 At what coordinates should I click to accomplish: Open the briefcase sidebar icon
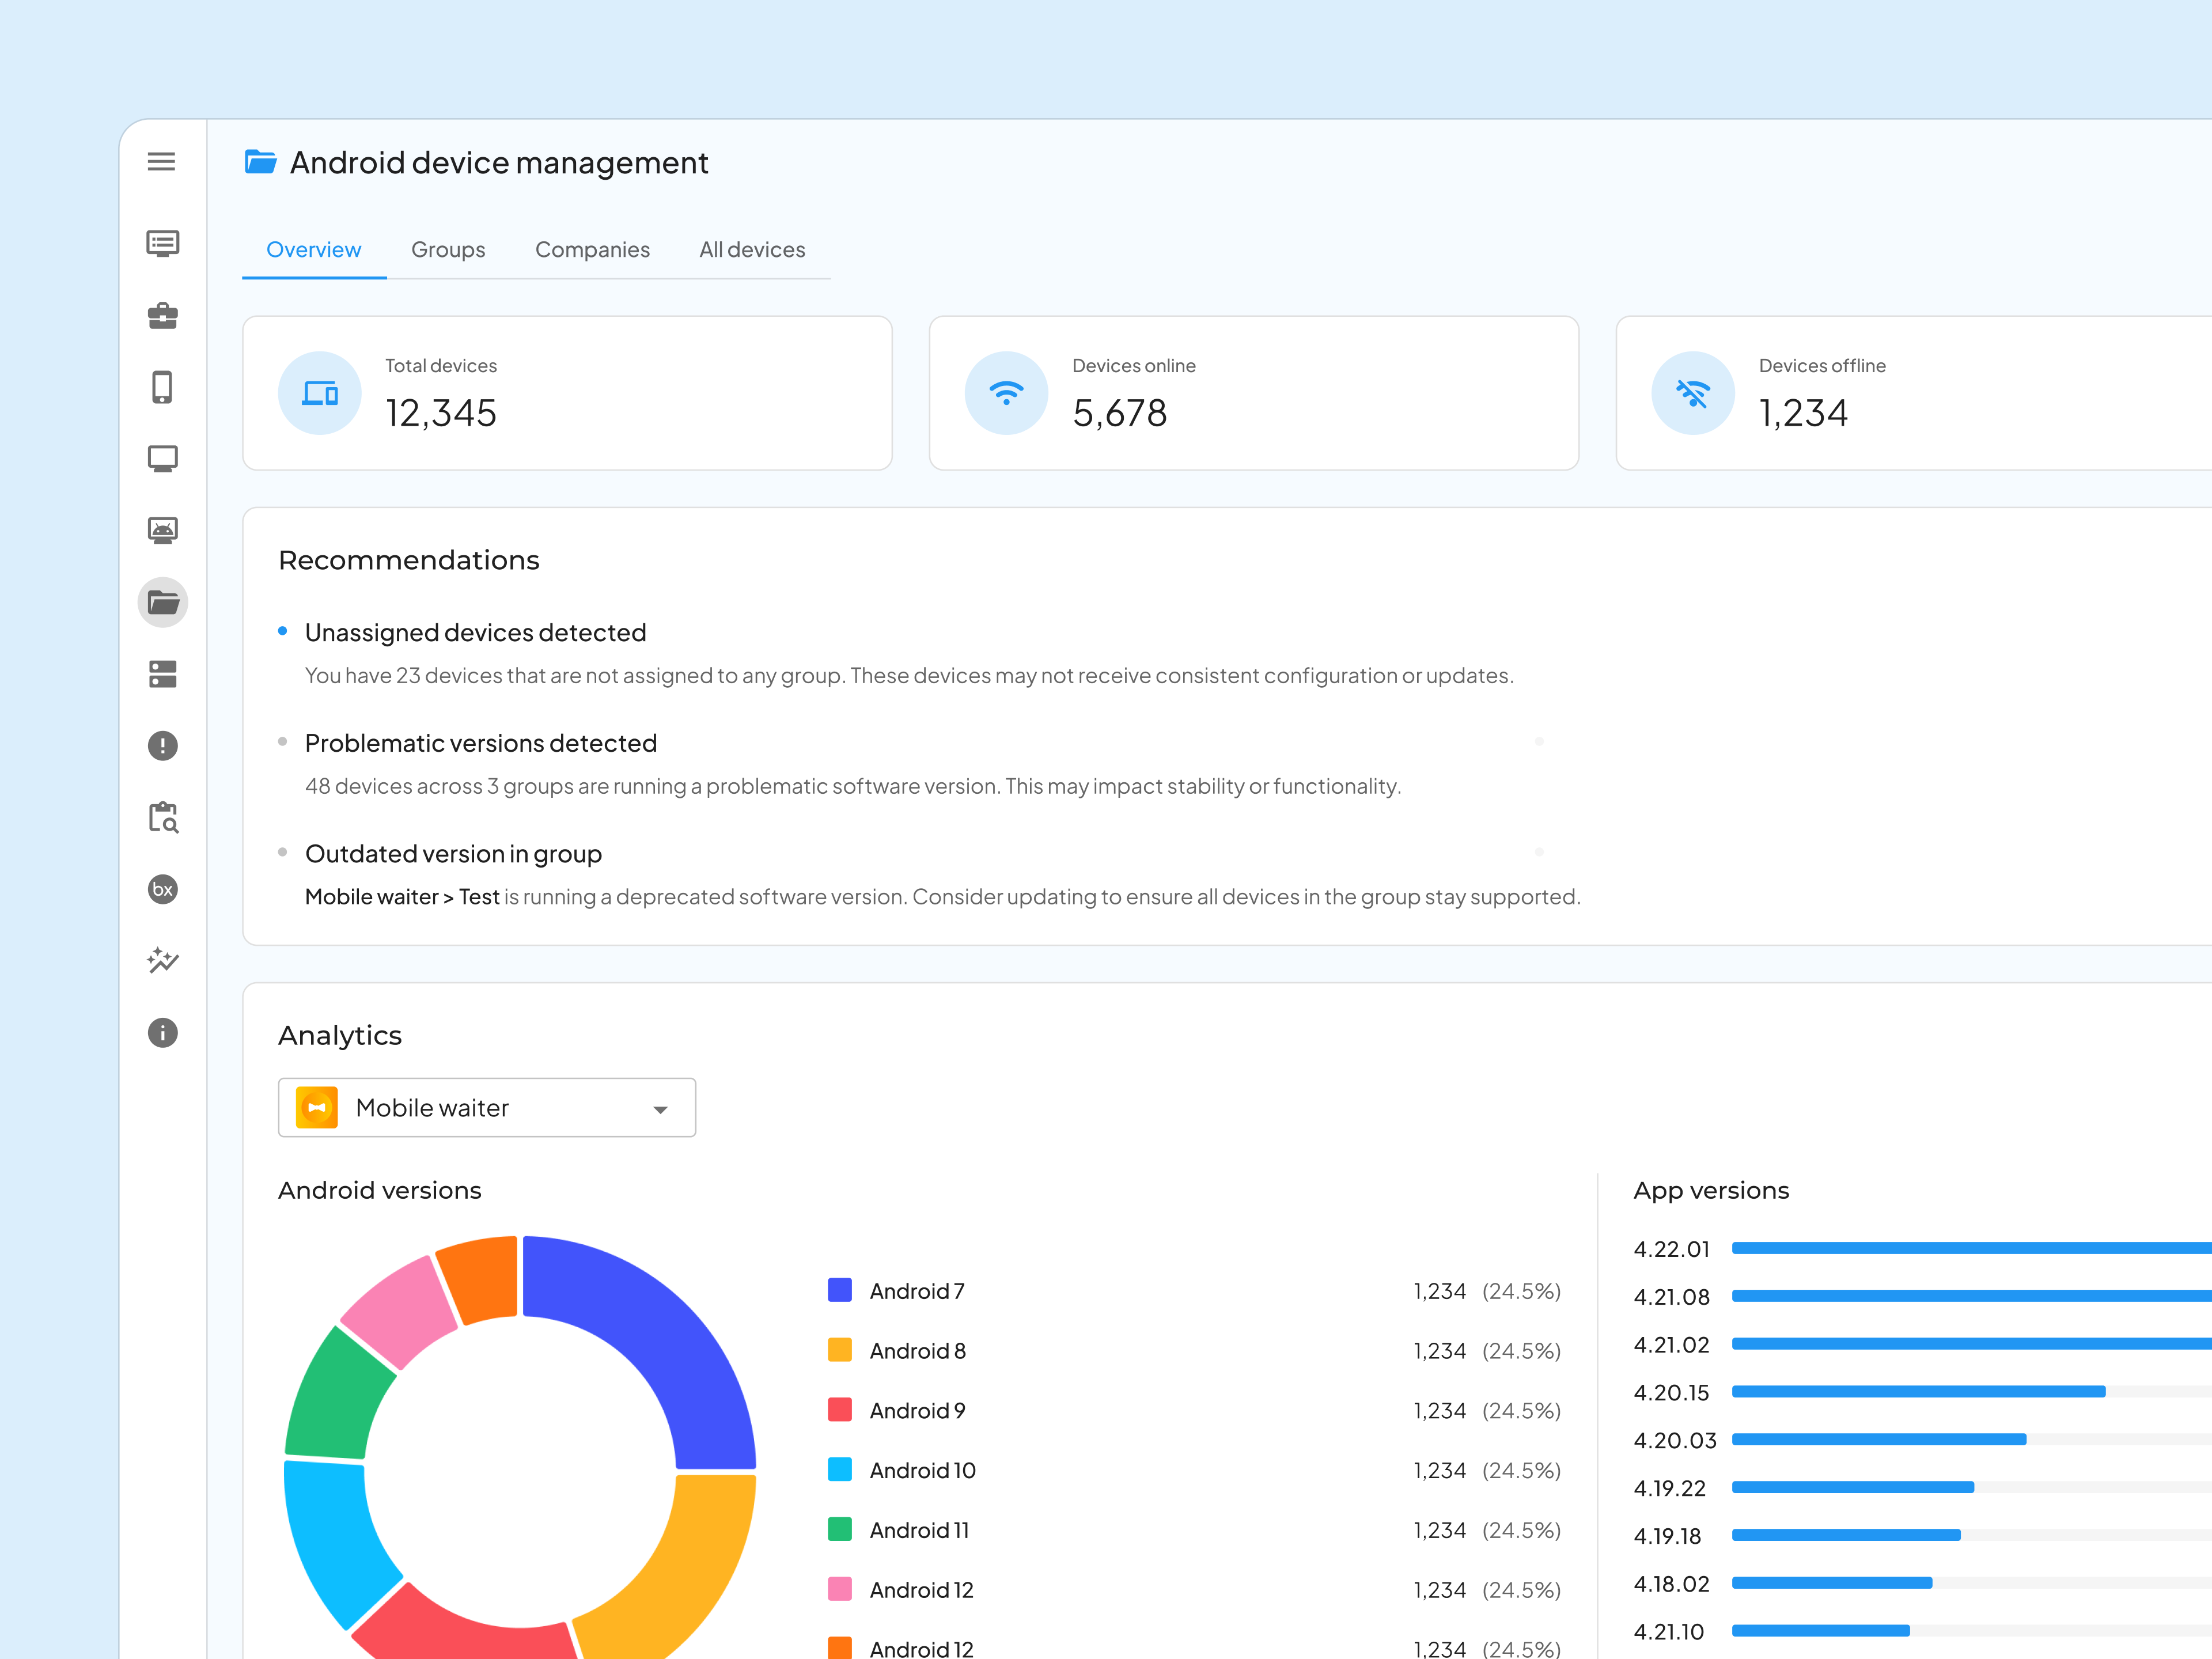coord(162,315)
